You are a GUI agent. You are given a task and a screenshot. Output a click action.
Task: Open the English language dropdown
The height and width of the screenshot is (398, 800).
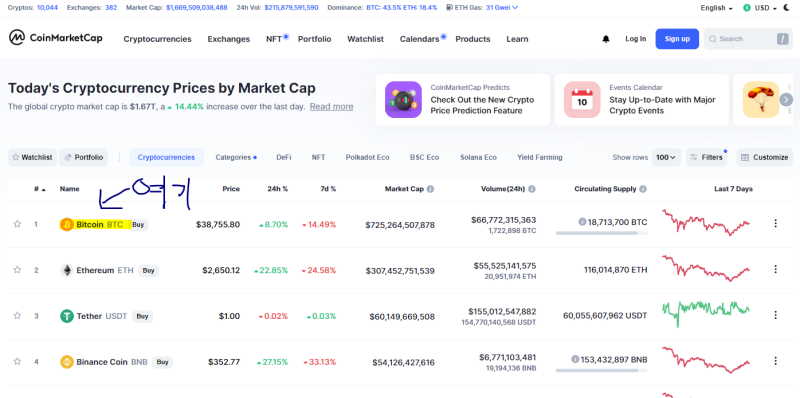coord(717,8)
